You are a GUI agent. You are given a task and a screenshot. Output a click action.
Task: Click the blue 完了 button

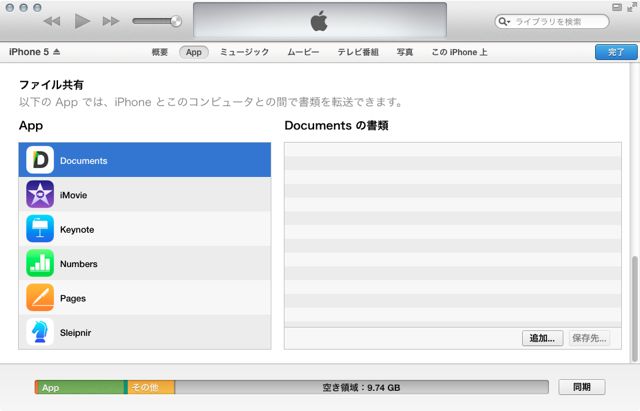[616, 52]
